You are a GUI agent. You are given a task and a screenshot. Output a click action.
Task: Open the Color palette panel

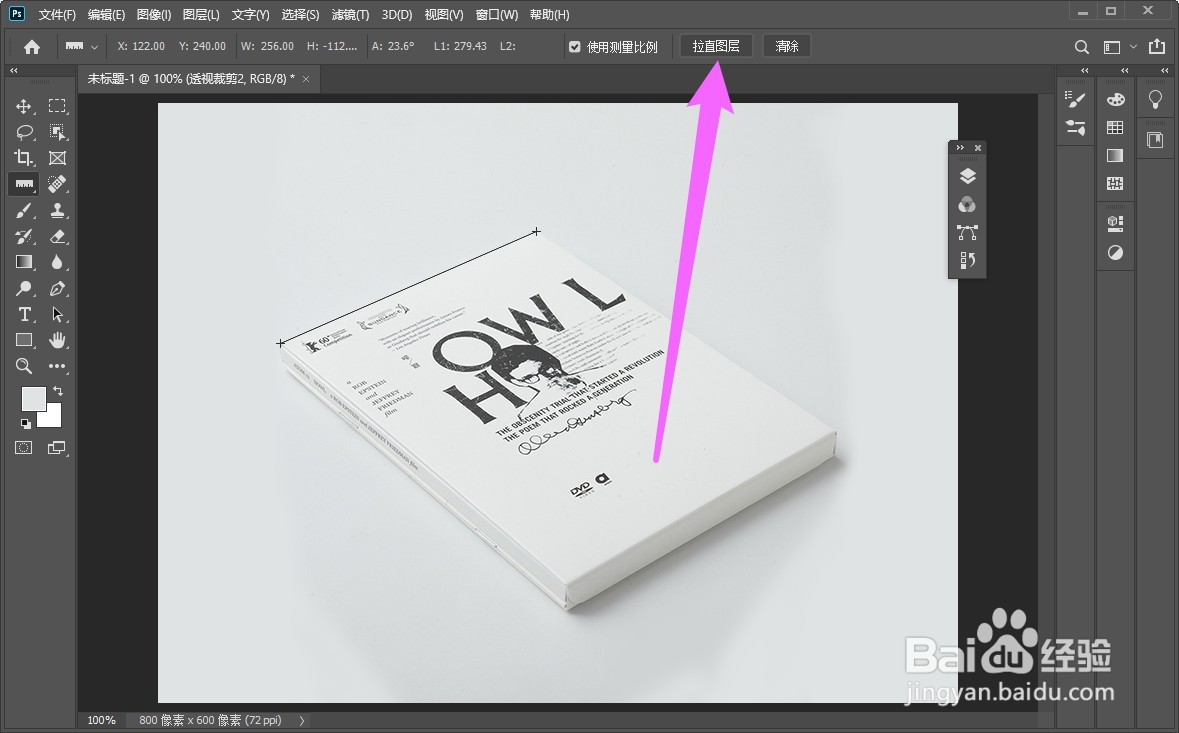point(1115,99)
